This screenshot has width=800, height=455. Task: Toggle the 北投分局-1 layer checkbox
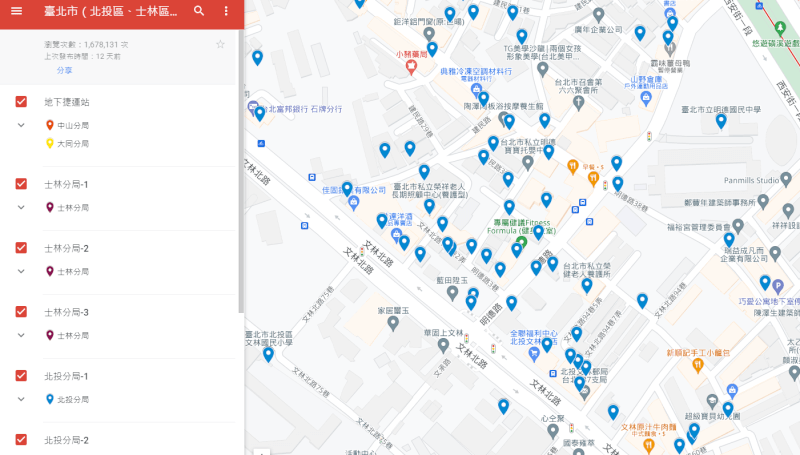[21, 376]
